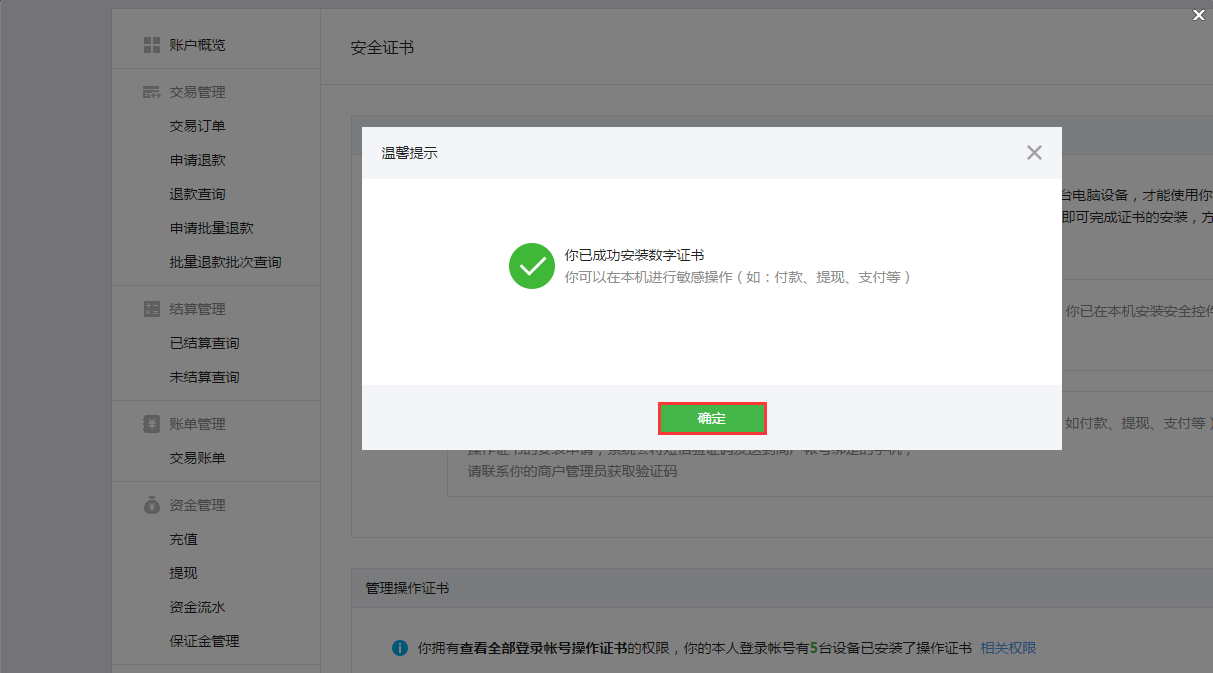Click the blue info icon near 管理操作证书
Screen dimensions: 1213x673
[400, 648]
